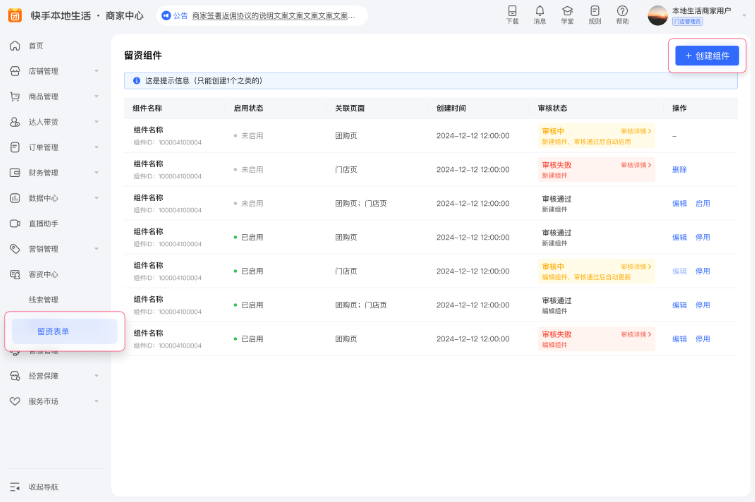The width and height of the screenshot is (755, 502).
Task: Open 审核详情 for 未启用 审核中 row
Action: point(636,131)
